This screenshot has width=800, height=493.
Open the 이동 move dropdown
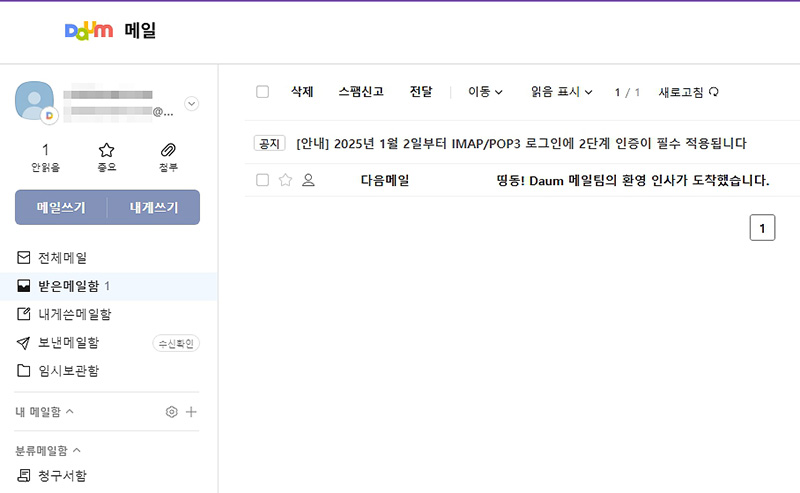pos(485,92)
